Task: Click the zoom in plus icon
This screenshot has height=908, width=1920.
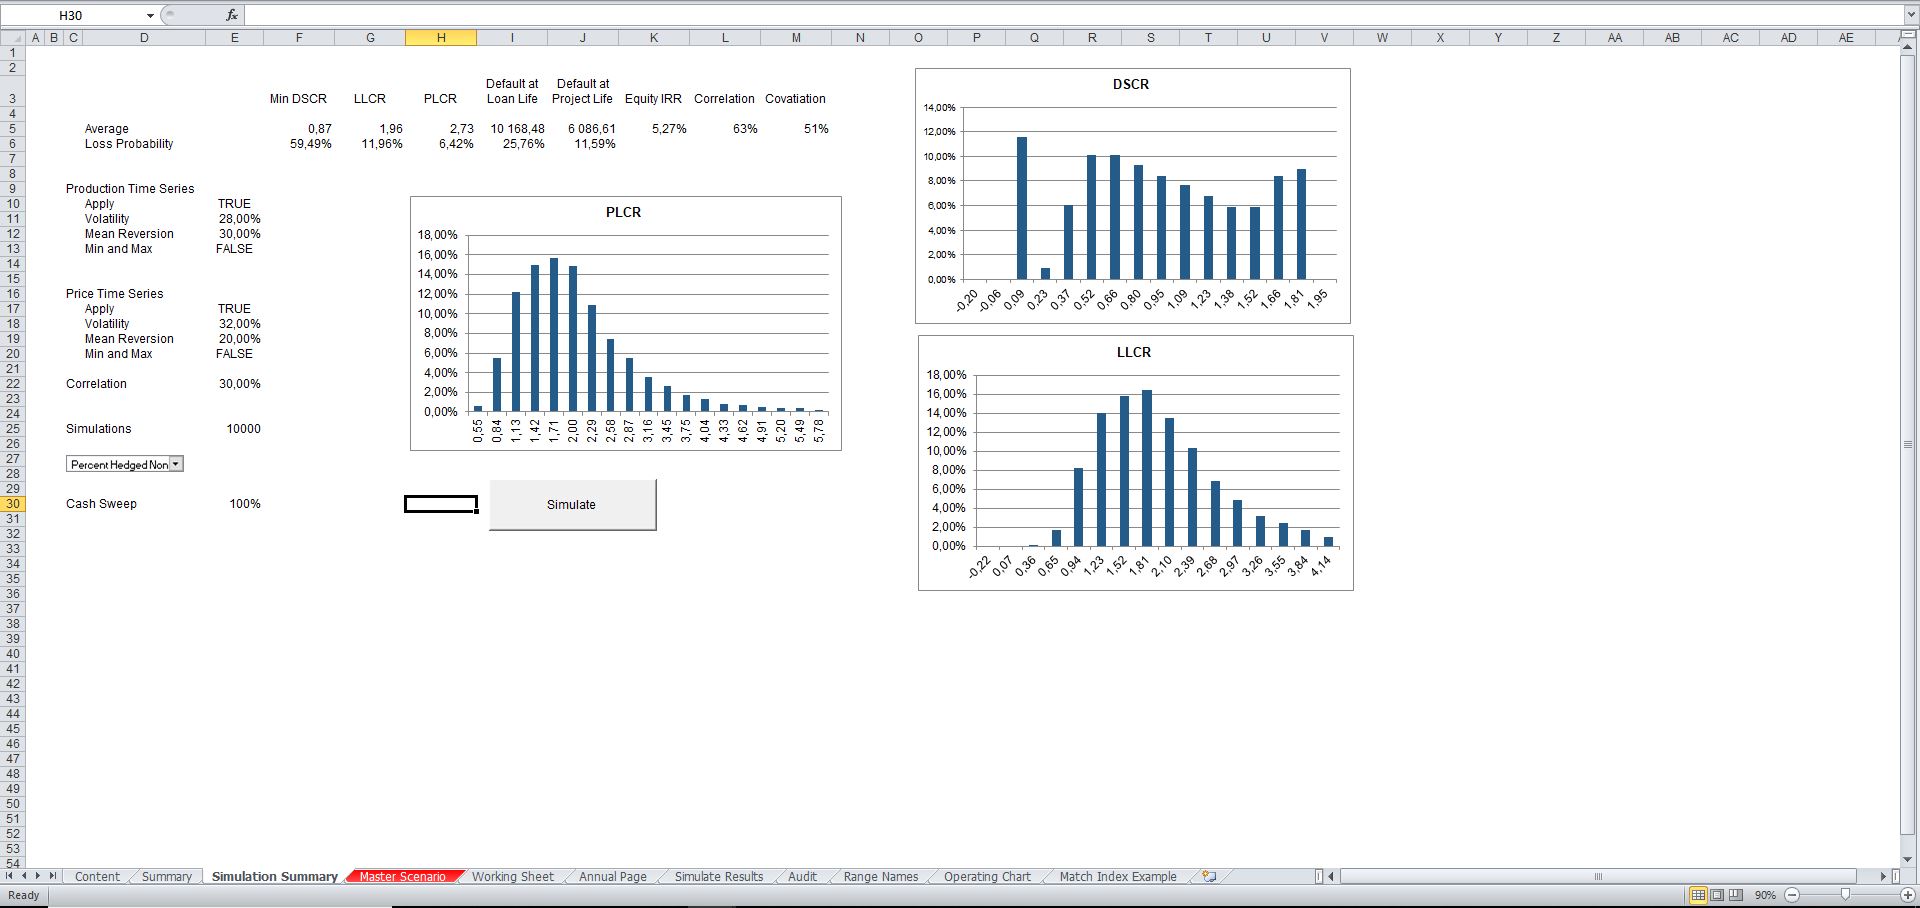Action: [1907, 895]
